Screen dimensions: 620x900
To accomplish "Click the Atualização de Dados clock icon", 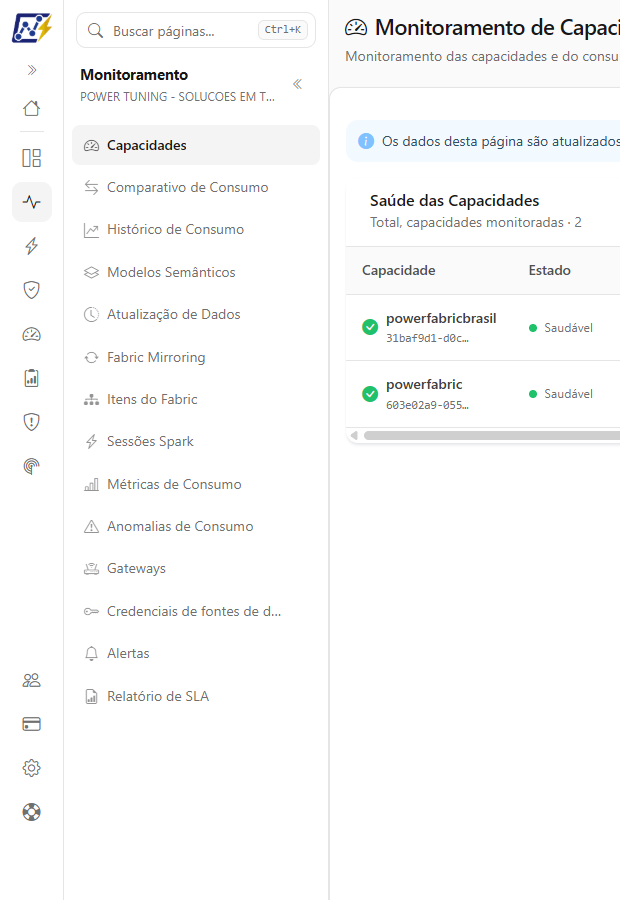I will [x=91, y=315].
